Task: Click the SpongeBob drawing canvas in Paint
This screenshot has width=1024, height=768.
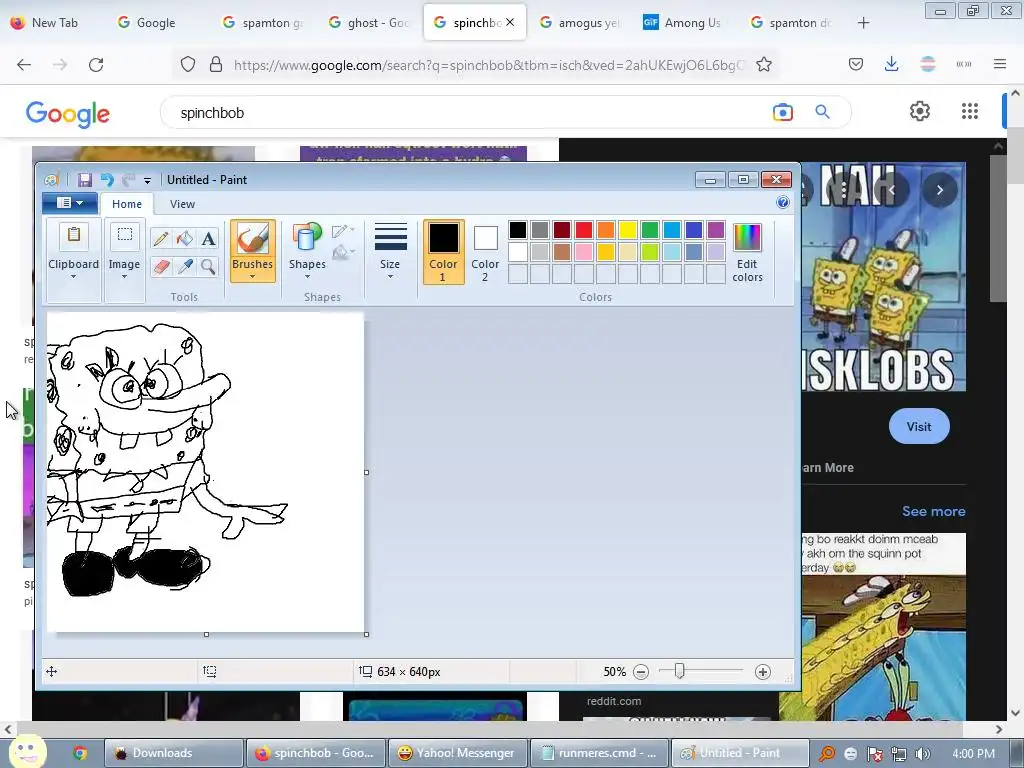Action: click(x=205, y=472)
